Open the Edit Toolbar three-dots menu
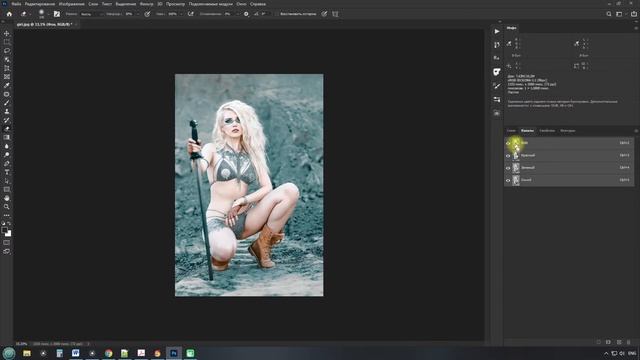The height and width of the screenshot is (360, 640). tap(7, 216)
